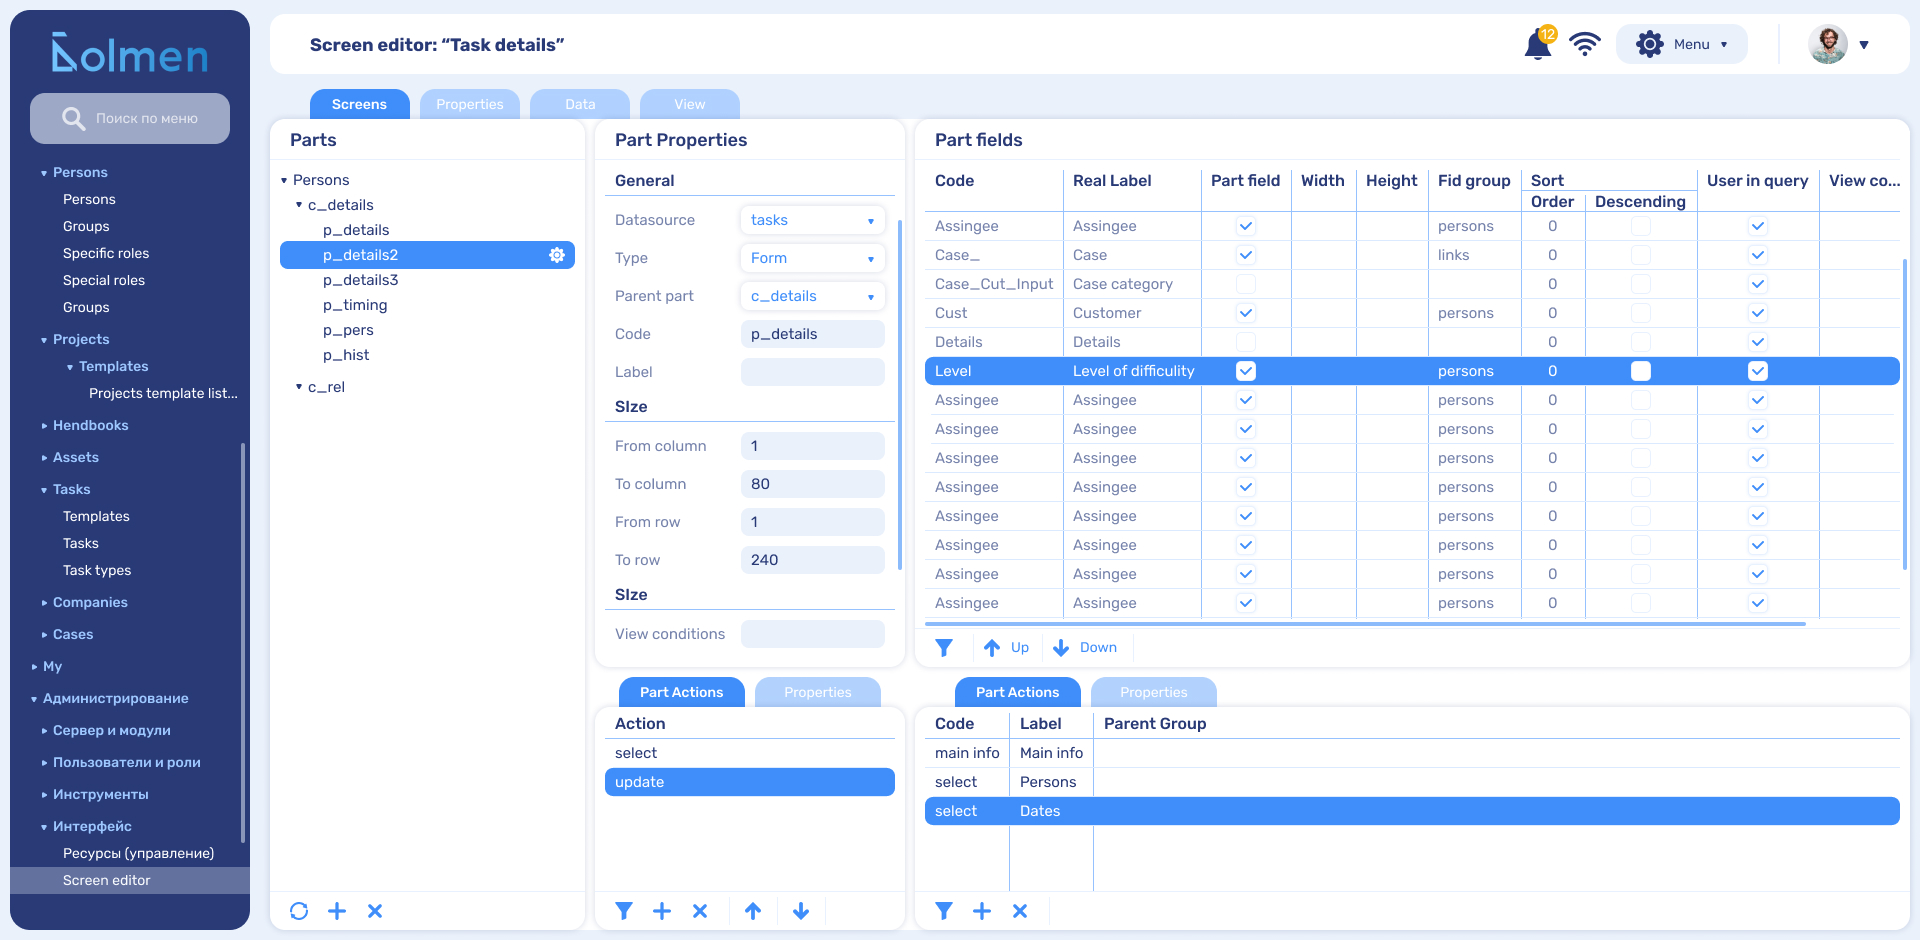Toggle Descending checkbox for Level row
Screen dimensions: 1920x940
click(x=1641, y=371)
